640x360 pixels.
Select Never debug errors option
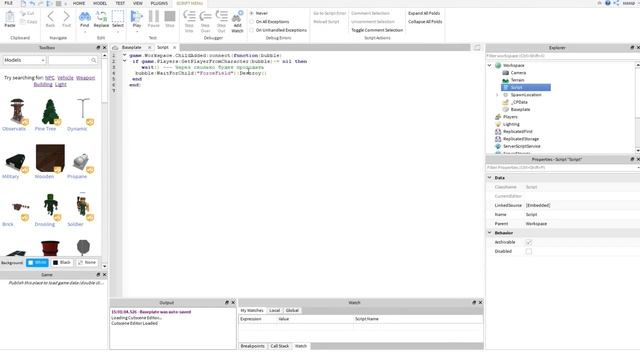[x=252, y=13]
